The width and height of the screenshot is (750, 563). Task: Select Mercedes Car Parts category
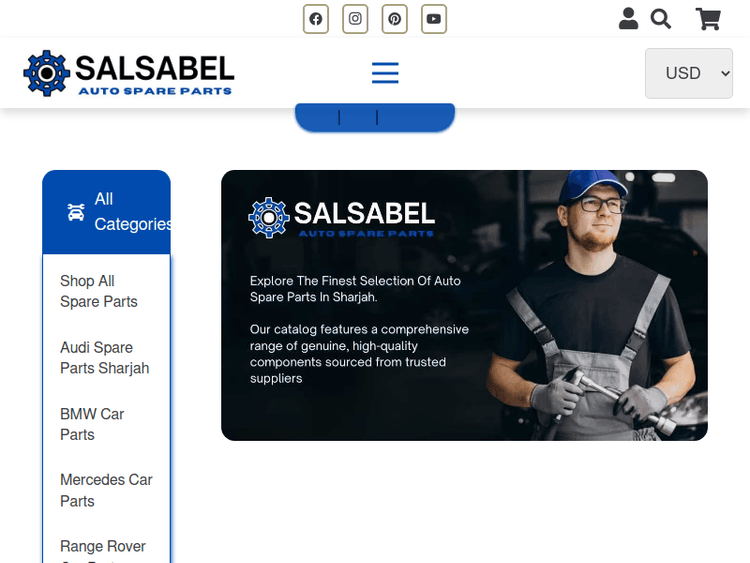[106, 490]
